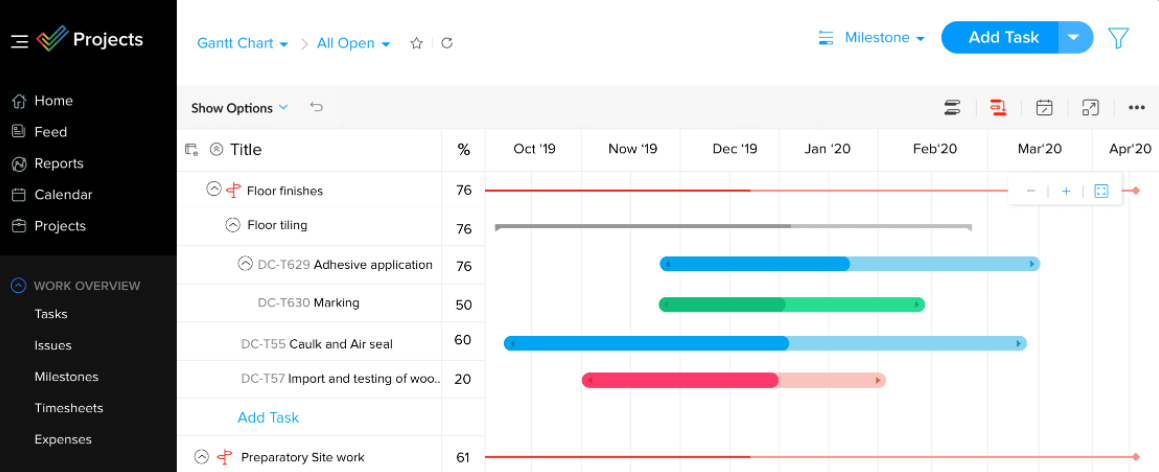Image resolution: width=1159 pixels, height=472 pixels.
Task: Click the Add Task link in task list
Action: click(x=268, y=417)
